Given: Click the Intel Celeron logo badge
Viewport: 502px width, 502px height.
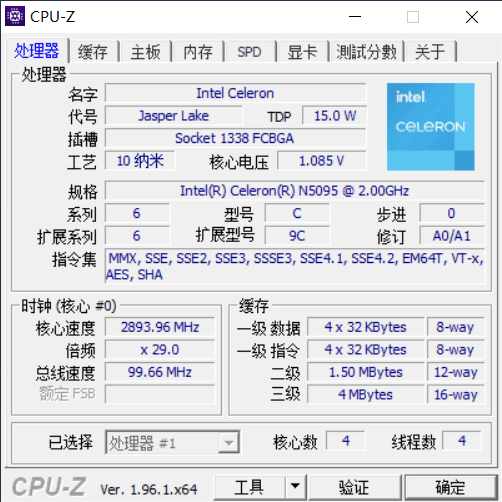Looking at the screenshot, I should [x=431, y=127].
